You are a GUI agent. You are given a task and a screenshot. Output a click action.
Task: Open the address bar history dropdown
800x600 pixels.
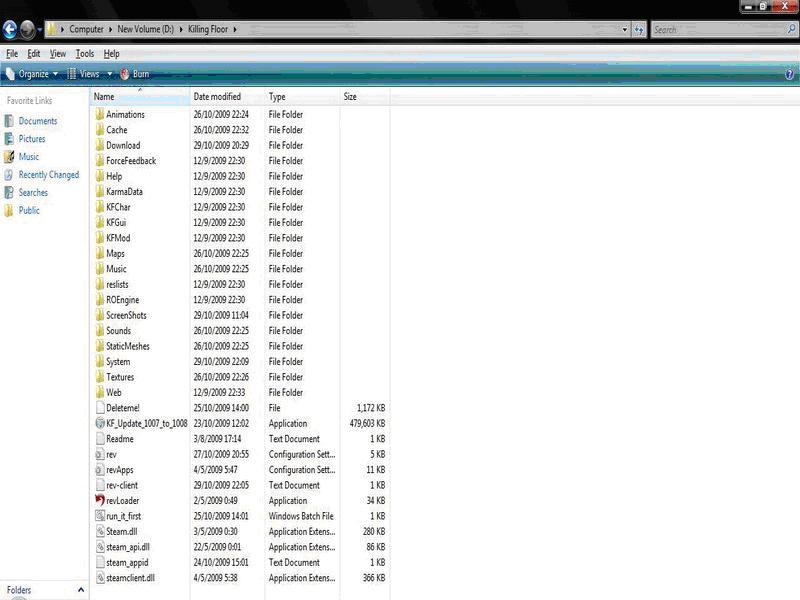(624, 30)
